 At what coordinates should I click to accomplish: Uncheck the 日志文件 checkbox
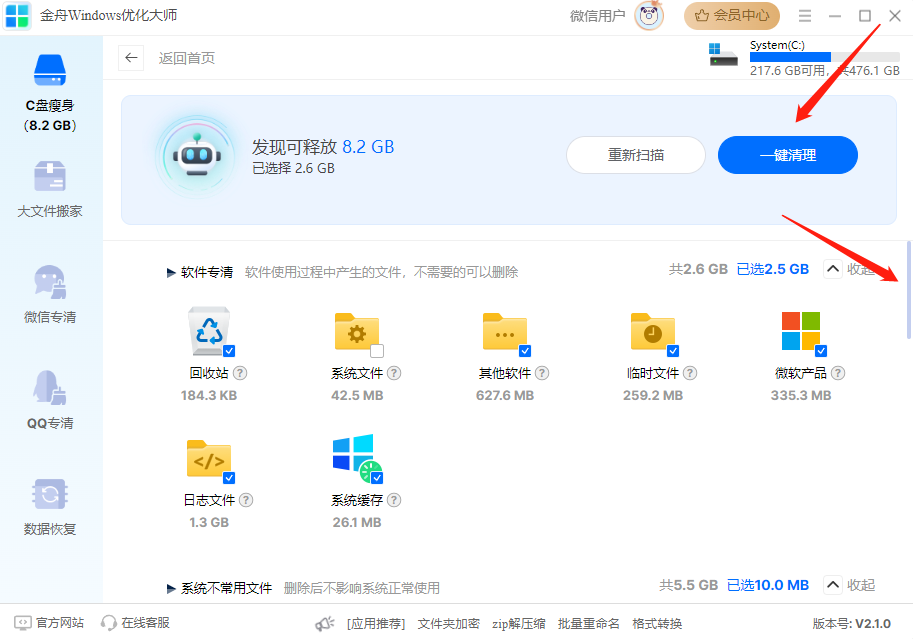tap(229, 478)
